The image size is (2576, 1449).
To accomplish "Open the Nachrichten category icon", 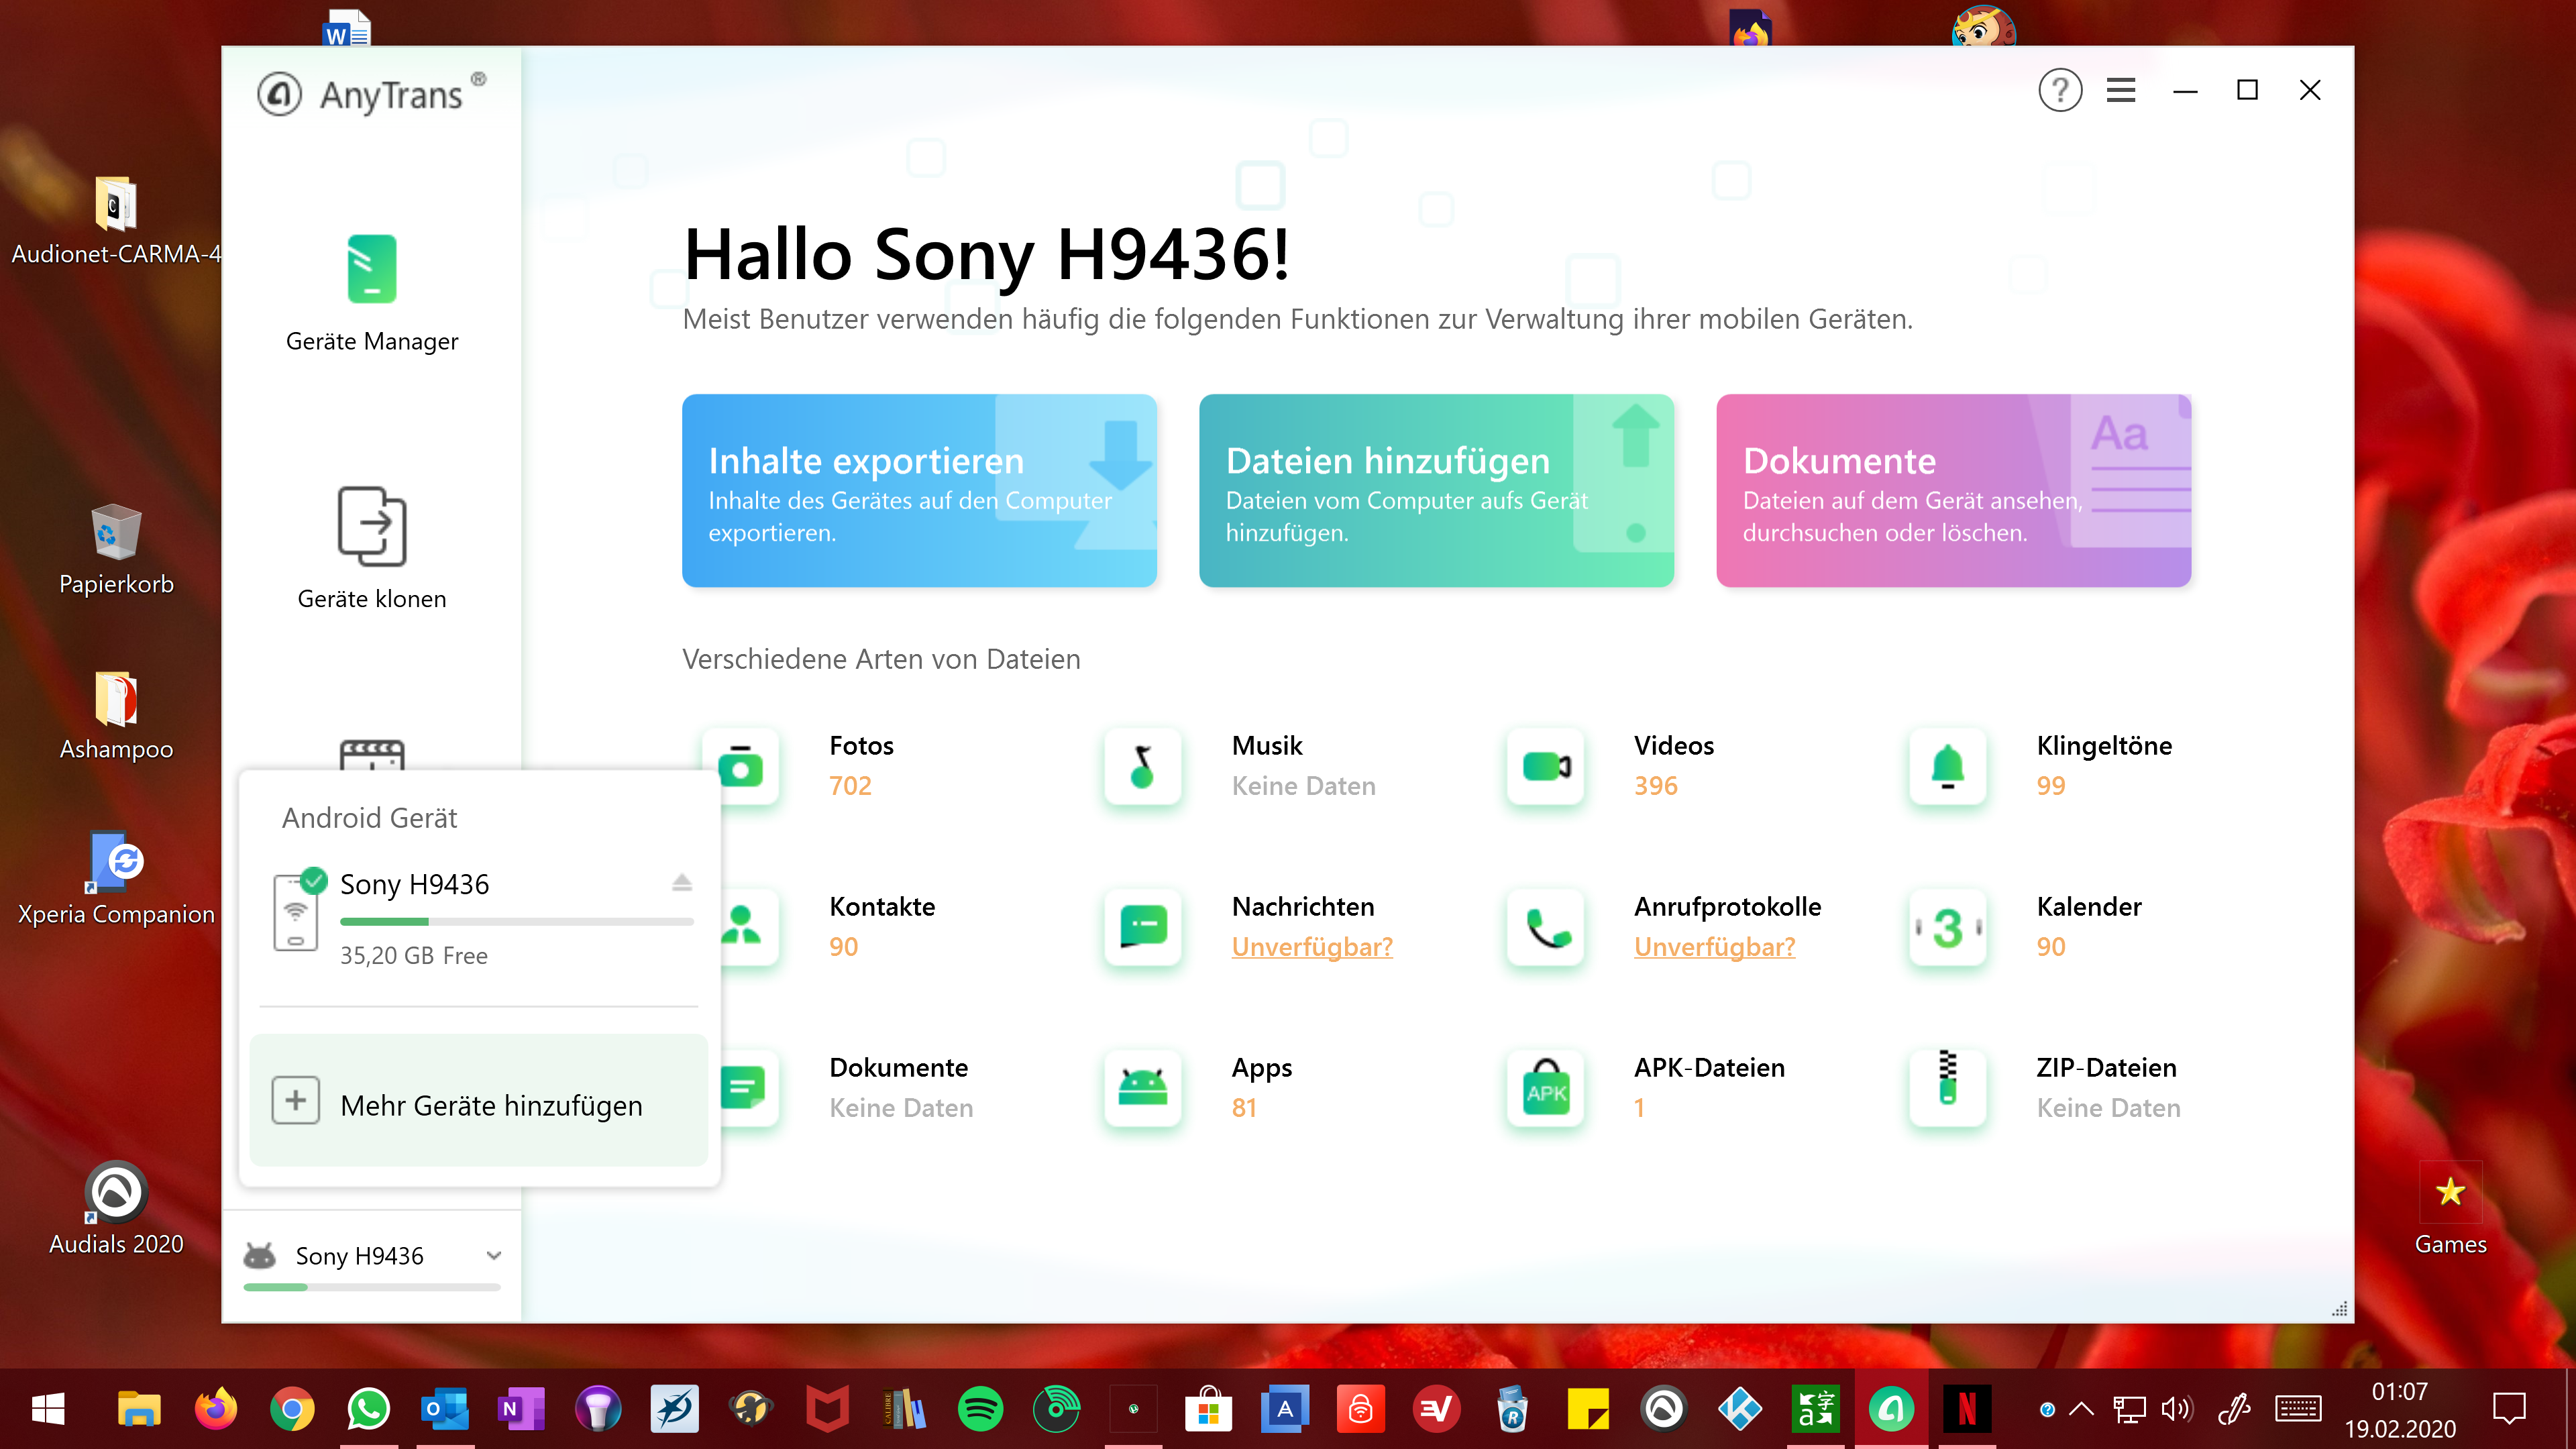I will click(1143, 928).
